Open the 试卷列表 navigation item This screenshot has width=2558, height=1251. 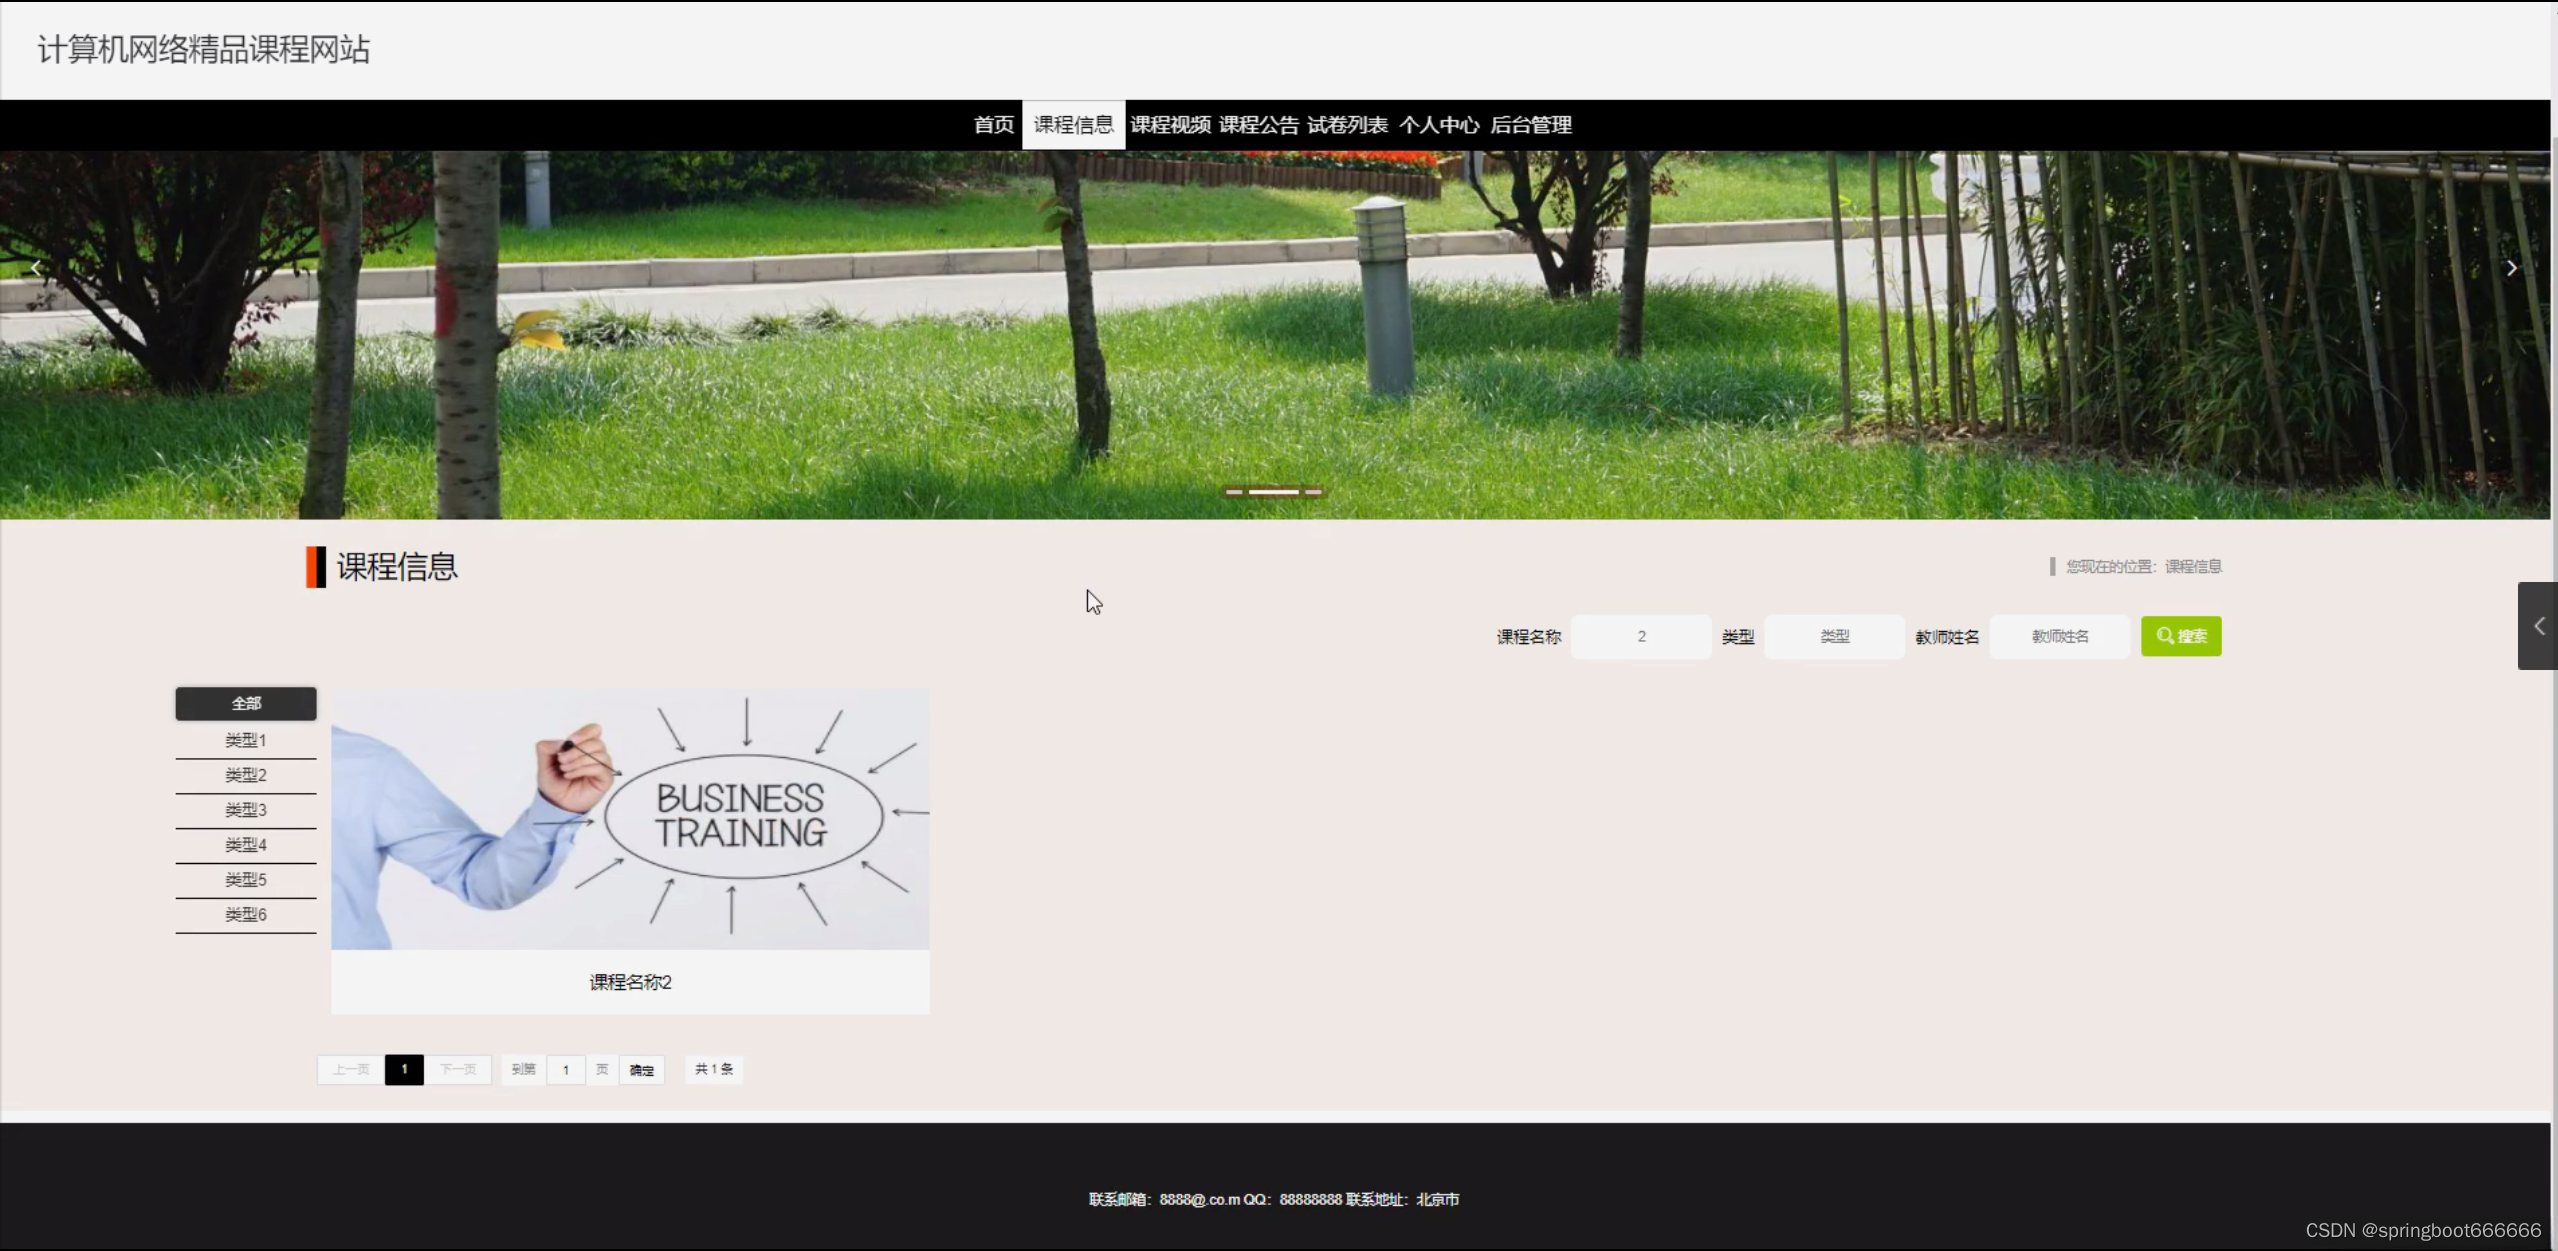[1347, 125]
